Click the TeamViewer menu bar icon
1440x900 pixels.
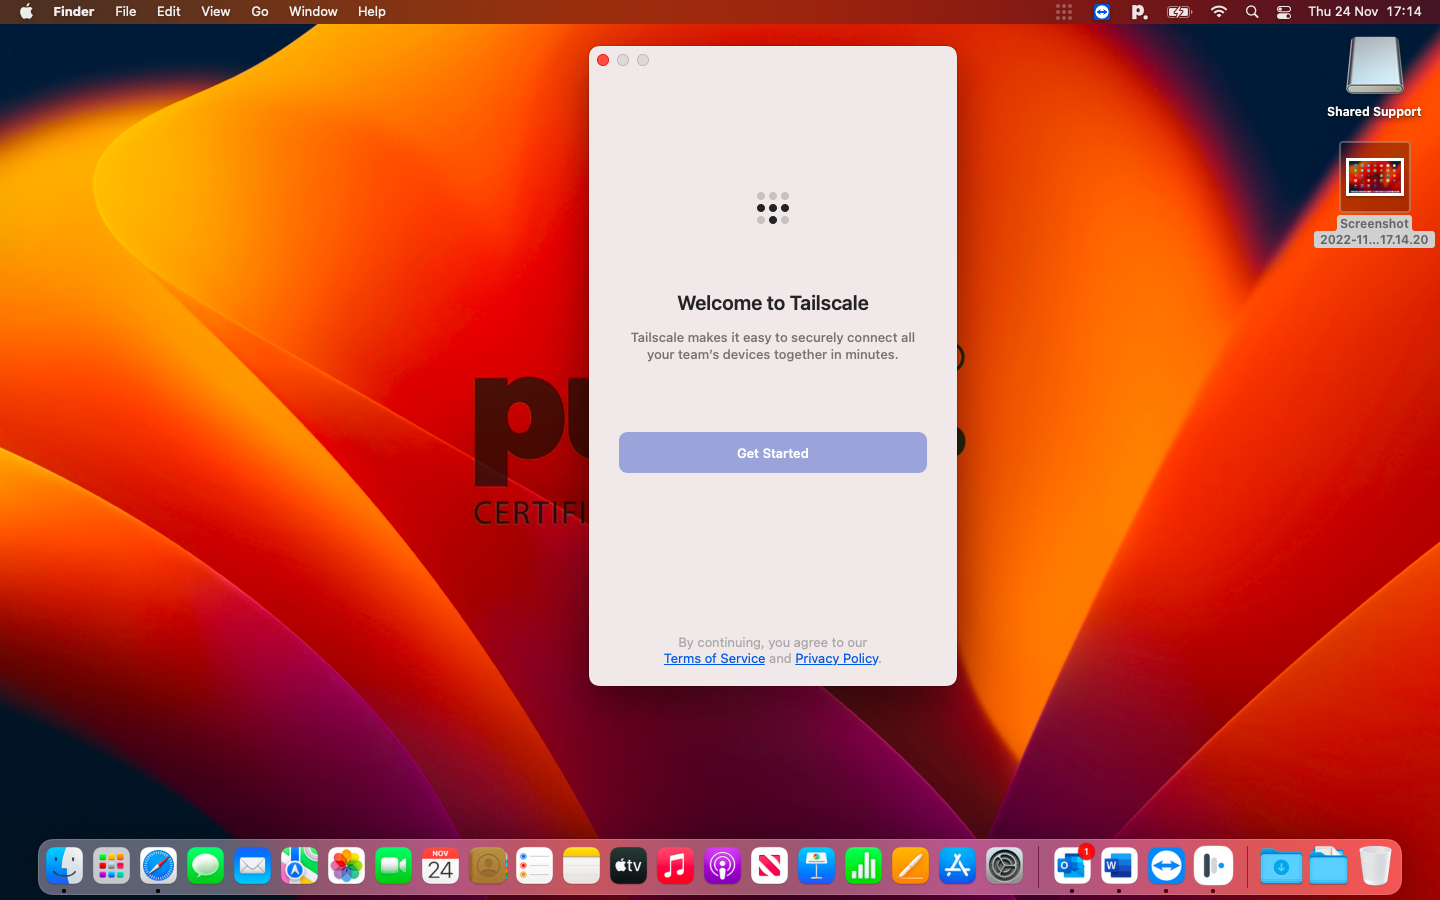[1101, 12]
